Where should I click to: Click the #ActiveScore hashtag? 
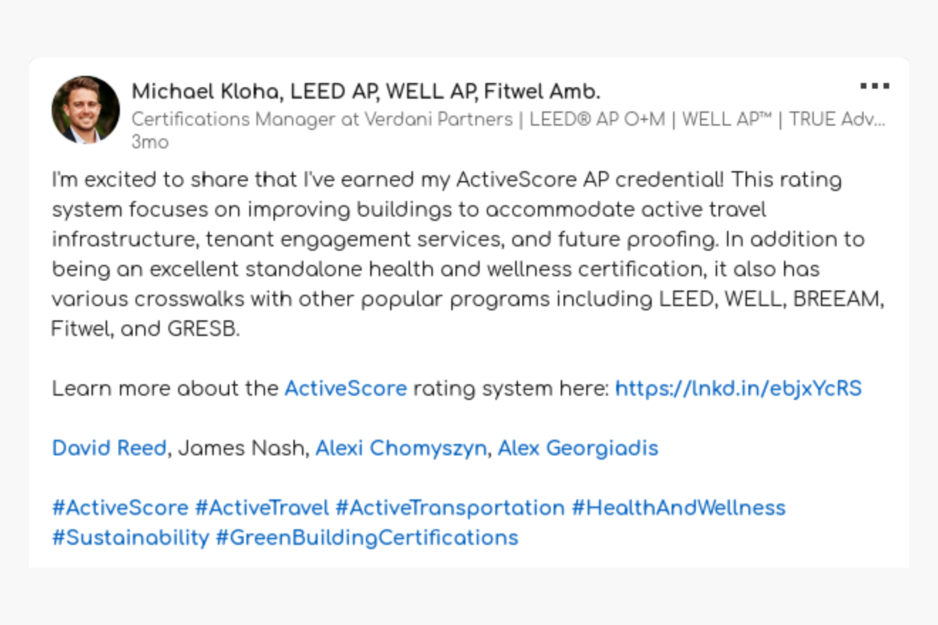click(x=120, y=508)
